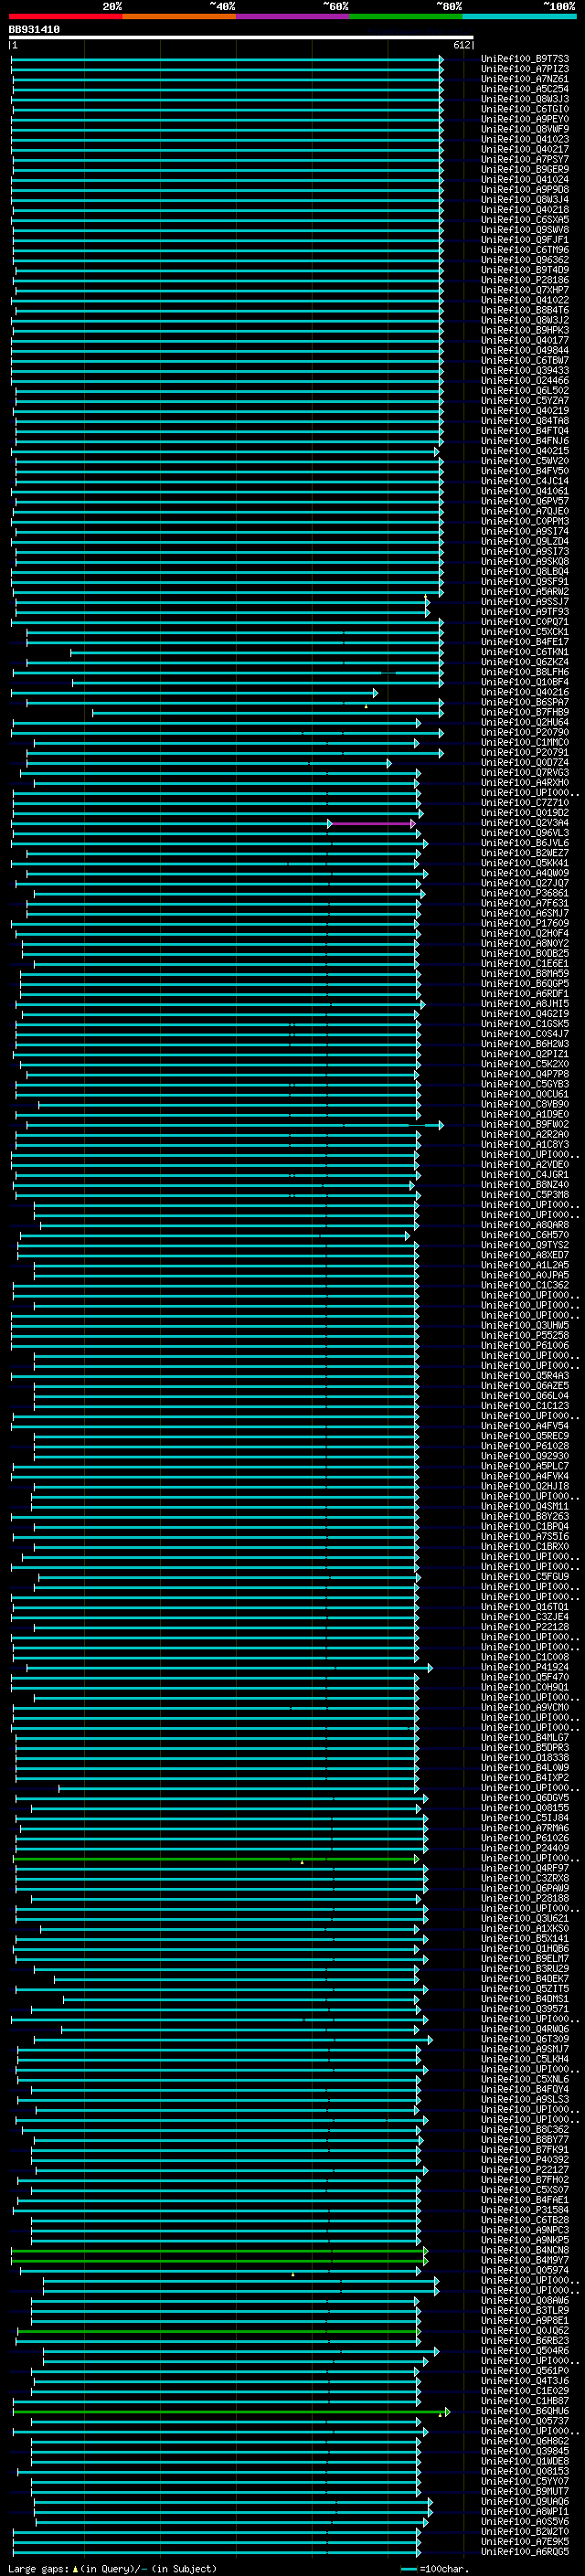Select hit label UniRef100_Q5KK41
The width and height of the screenshot is (585, 2576).
525,863
